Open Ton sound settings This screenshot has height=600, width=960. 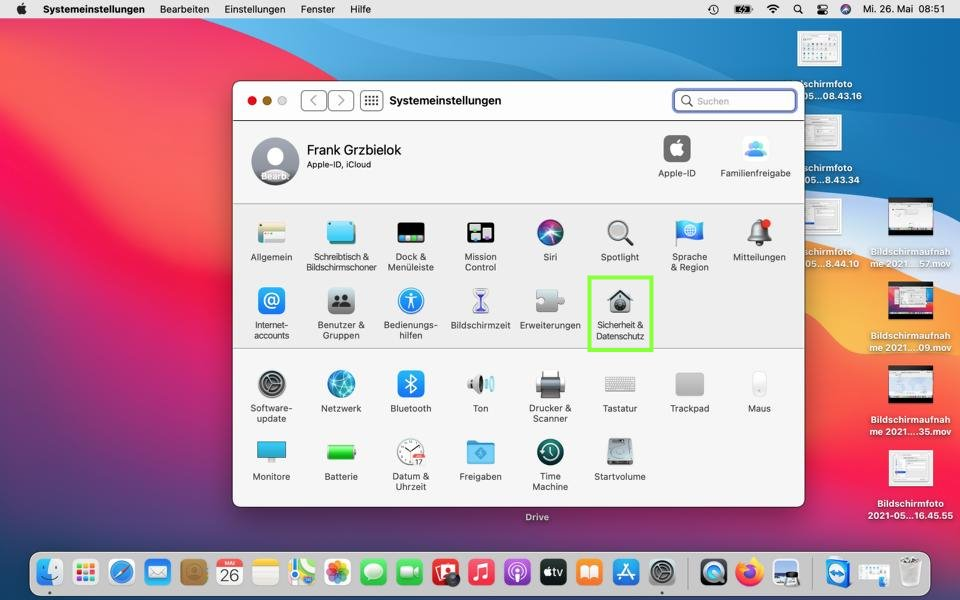click(x=481, y=392)
